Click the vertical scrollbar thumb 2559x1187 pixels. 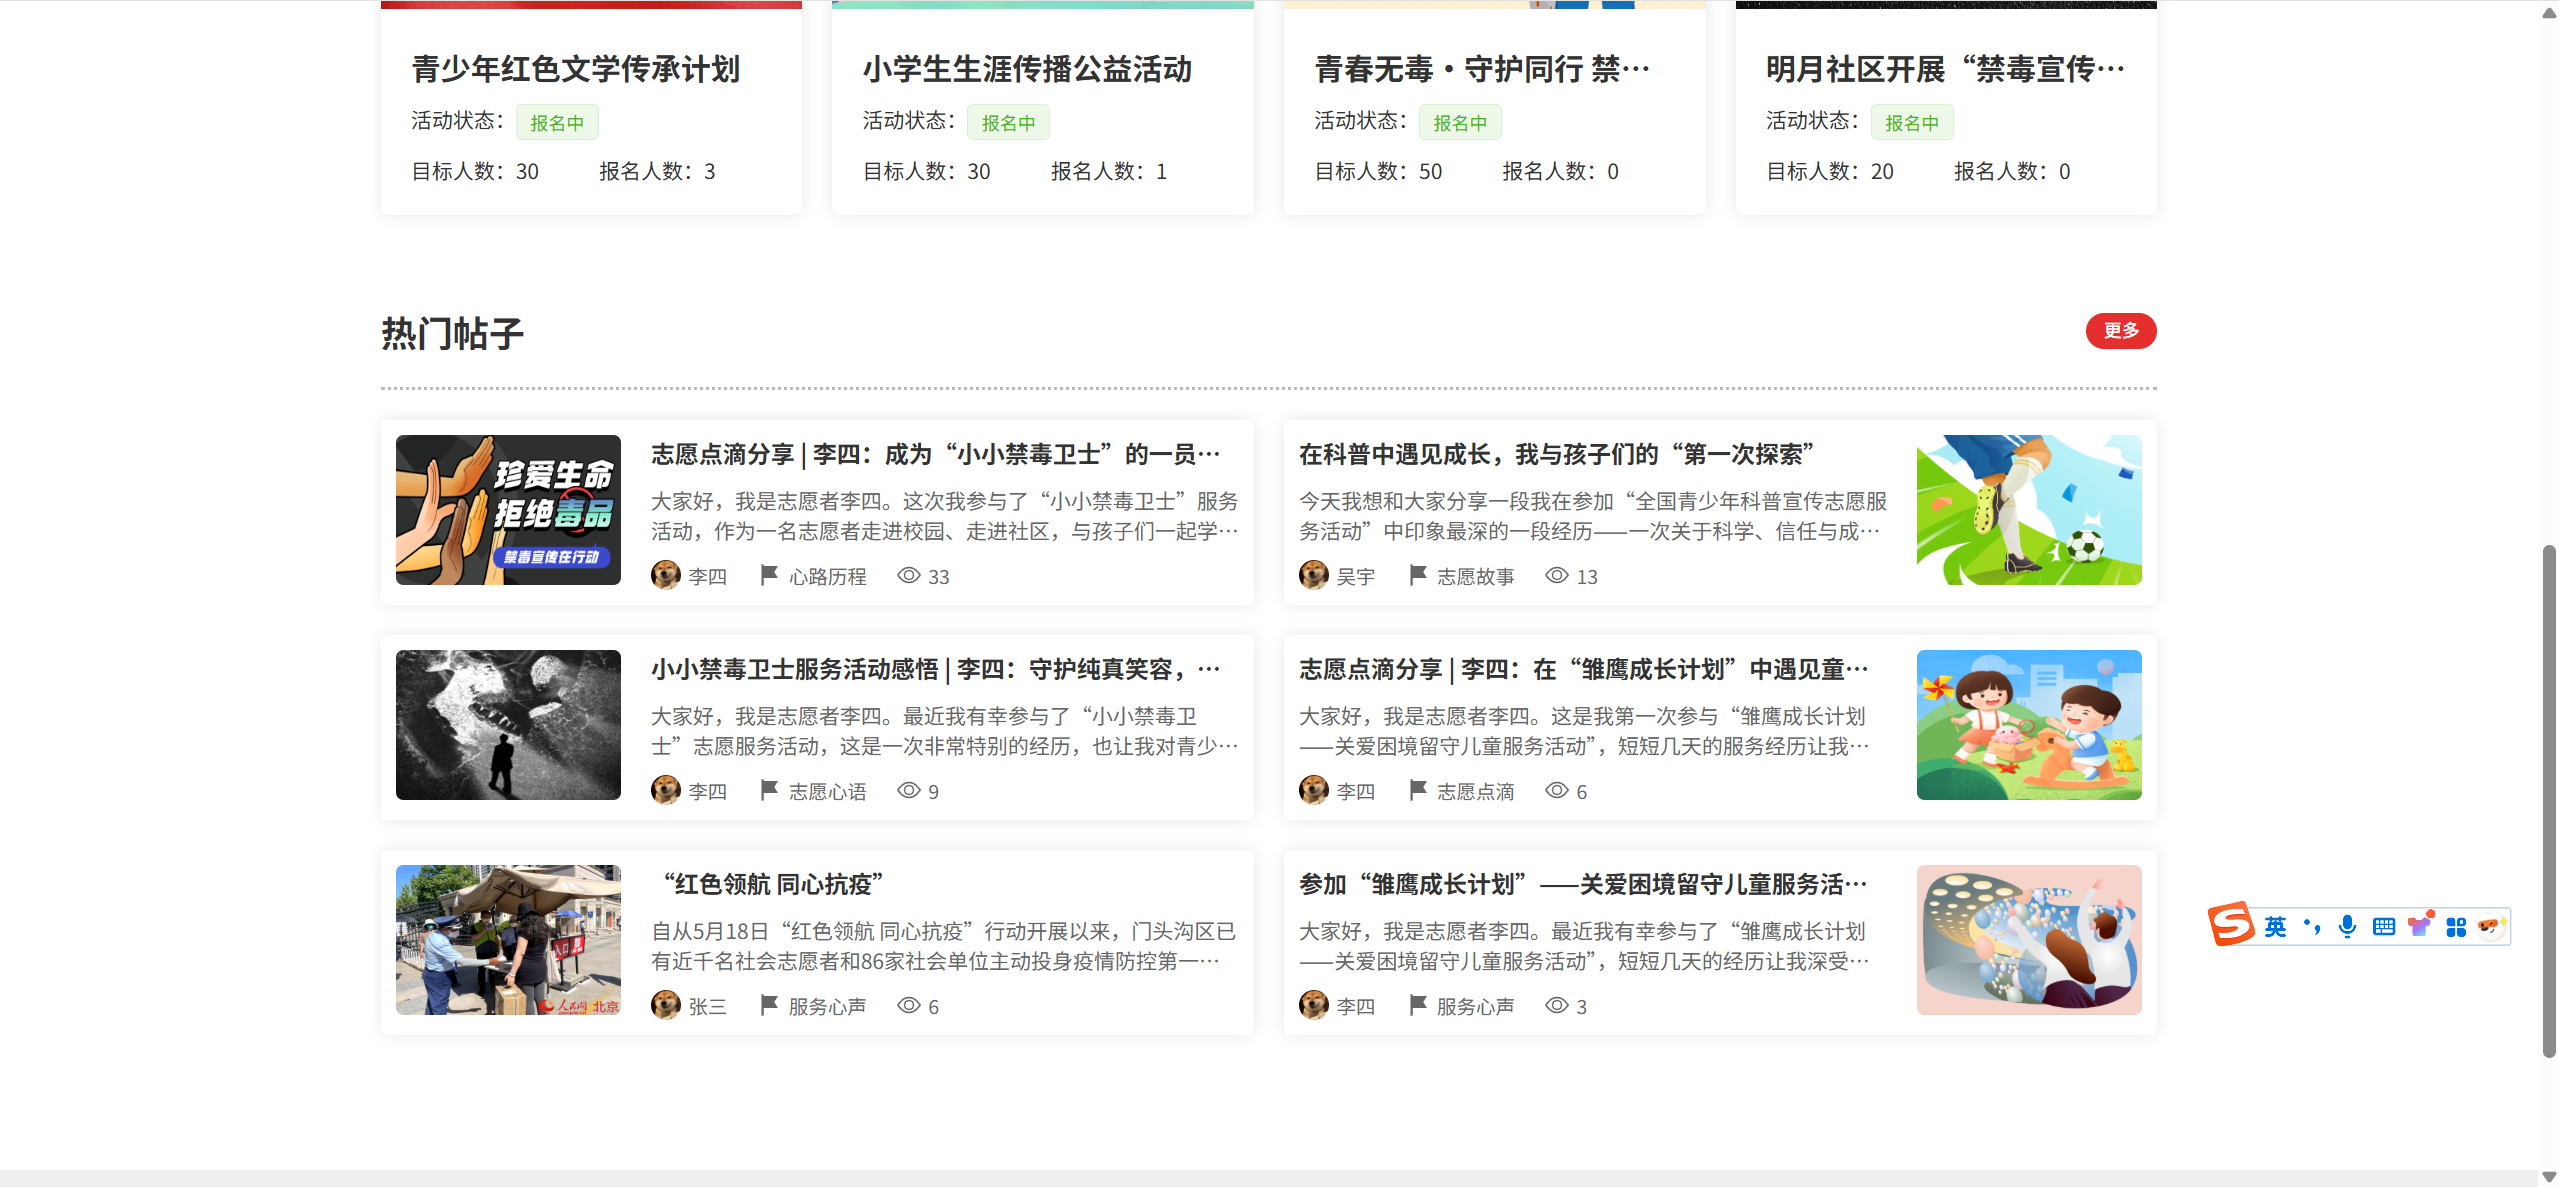tap(2549, 800)
